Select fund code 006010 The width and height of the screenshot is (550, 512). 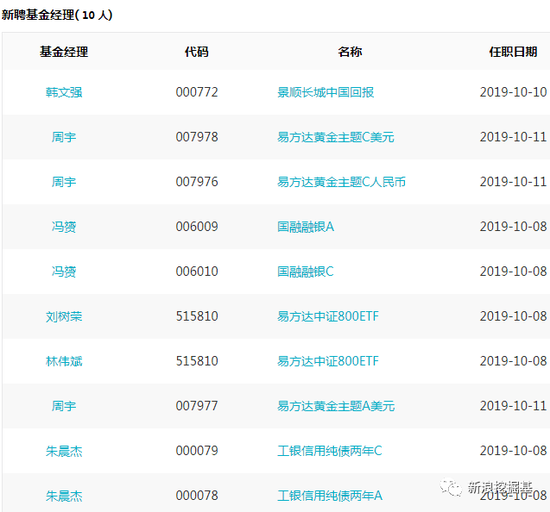(197, 271)
